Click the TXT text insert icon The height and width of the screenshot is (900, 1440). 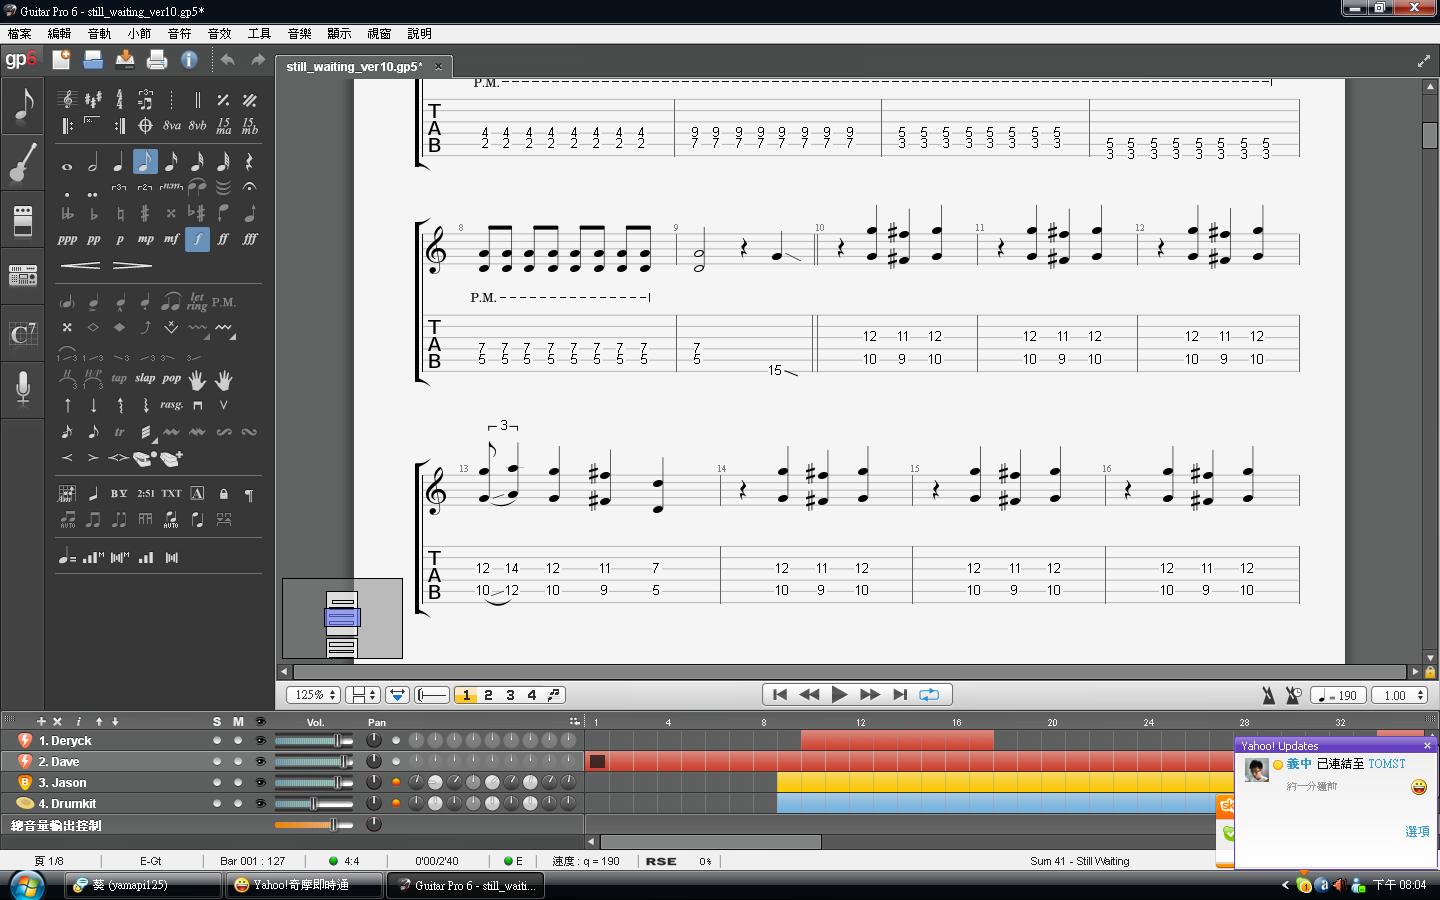(171, 493)
